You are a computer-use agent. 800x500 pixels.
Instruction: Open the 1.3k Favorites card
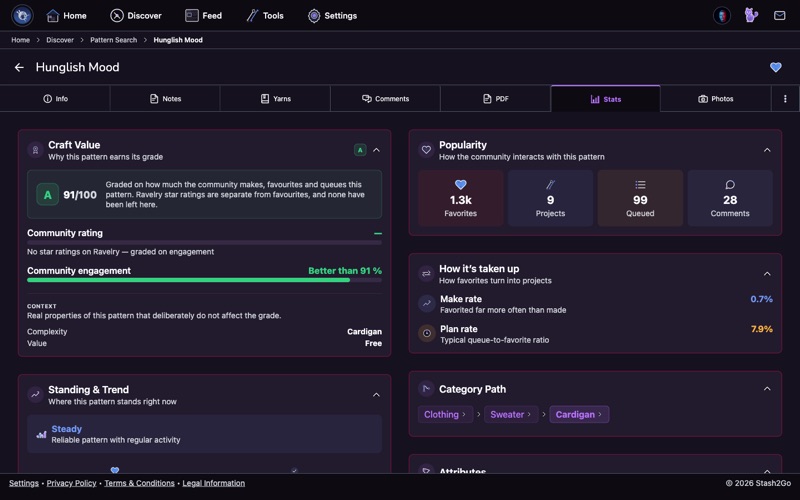click(x=461, y=198)
